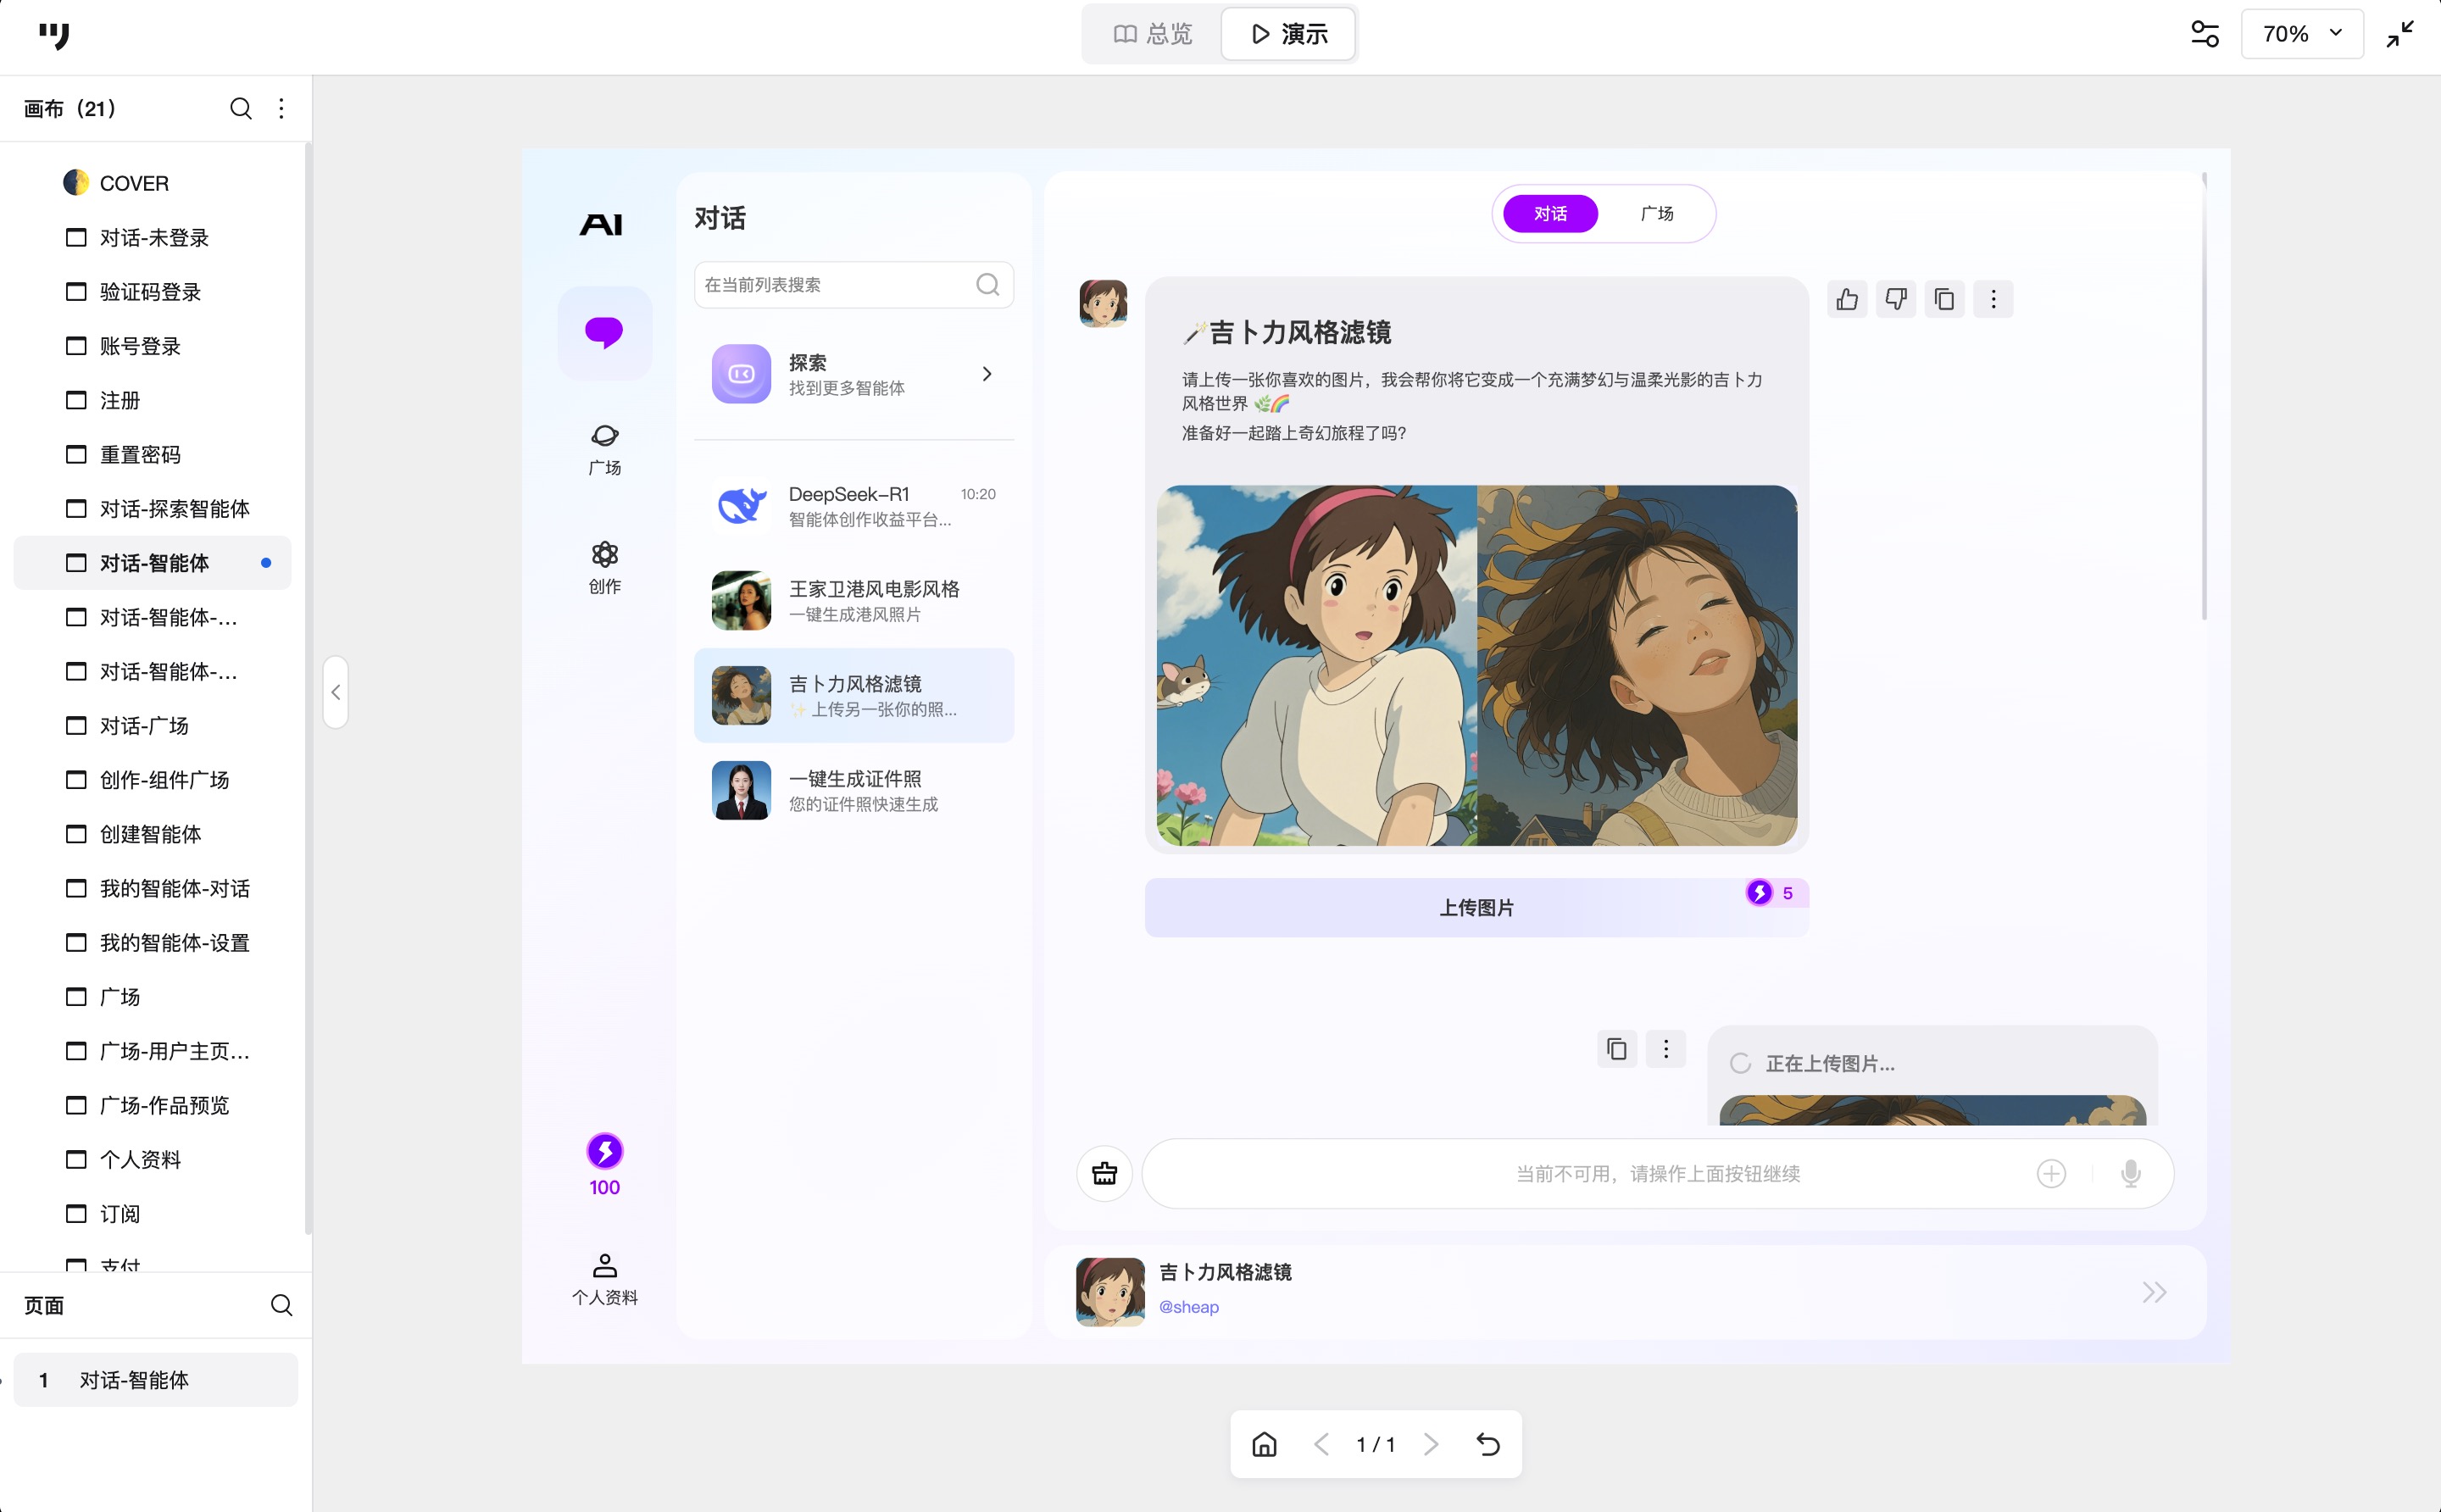Screen dimensions: 2441x1512
Task: Open 一键生成证件照 conversation
Action: pos(853,791)
